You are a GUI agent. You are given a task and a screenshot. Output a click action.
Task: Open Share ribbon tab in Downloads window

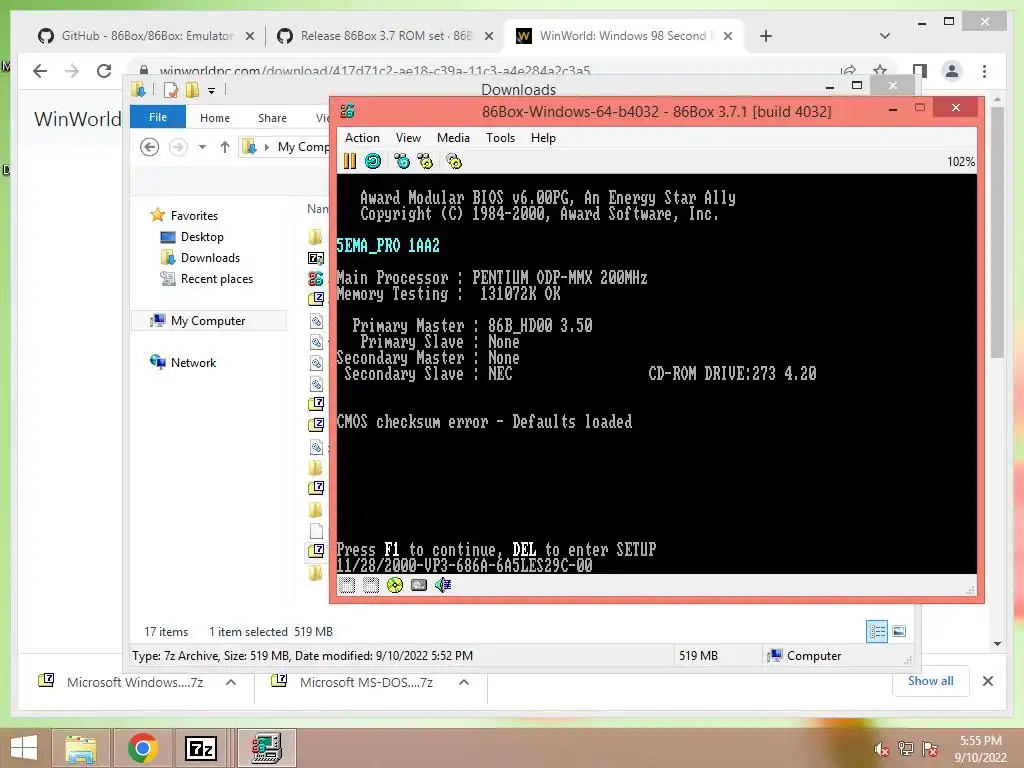click(x=272, y=118)
